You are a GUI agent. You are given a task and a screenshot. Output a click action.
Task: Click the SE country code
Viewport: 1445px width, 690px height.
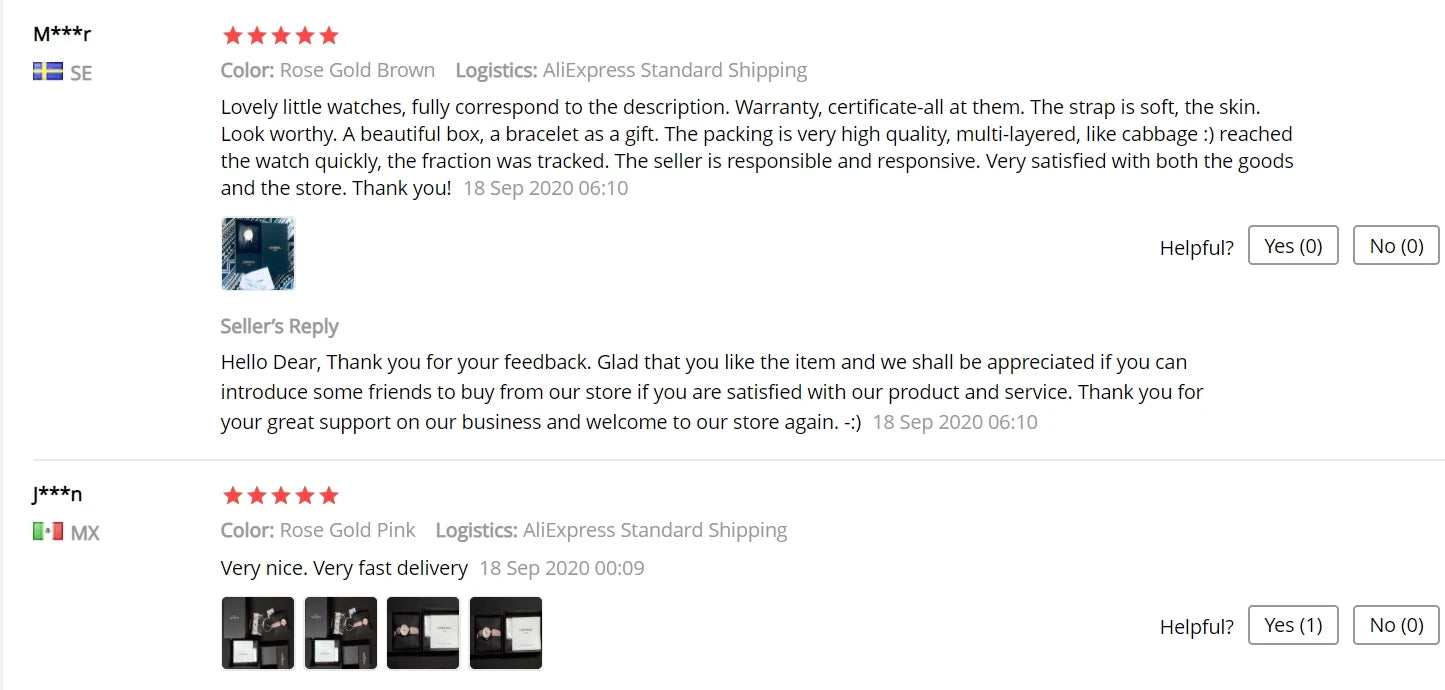pyautogui.click(x=81, y=73)
